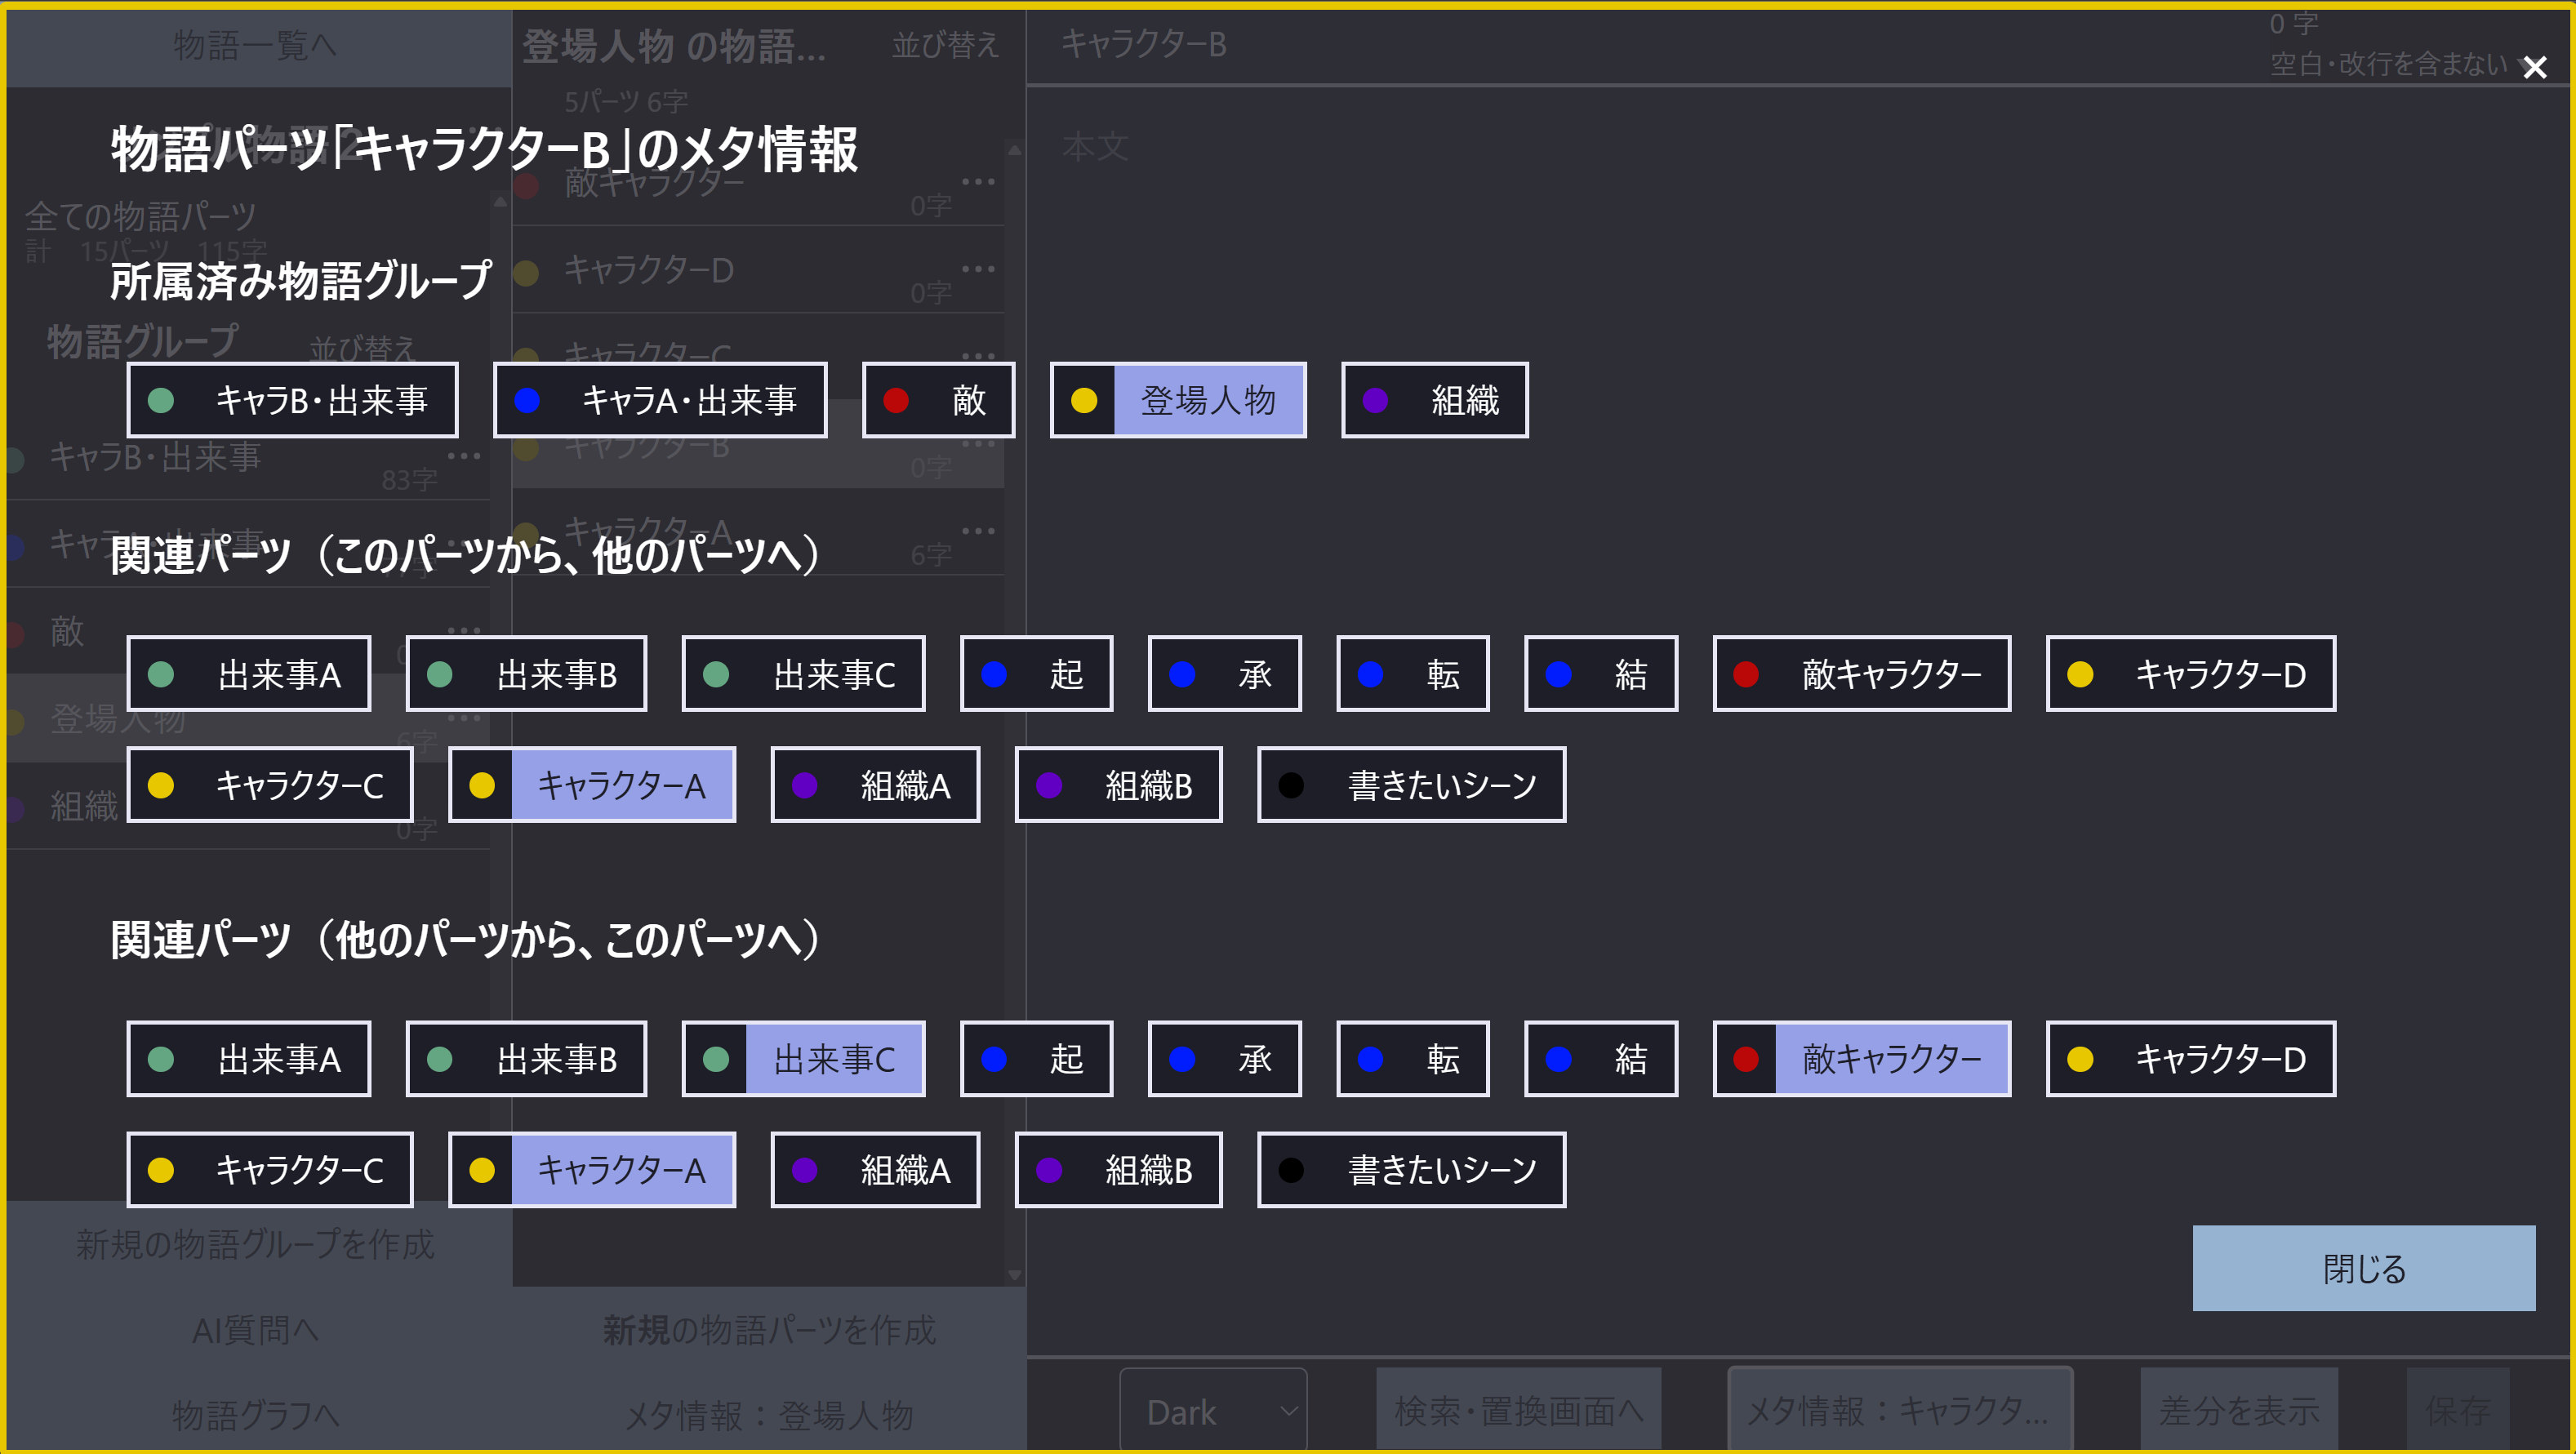Go to 検索・置換画面へ button
The height and width of the screenshot is (1454, 2576).
pos(1518,1411)
